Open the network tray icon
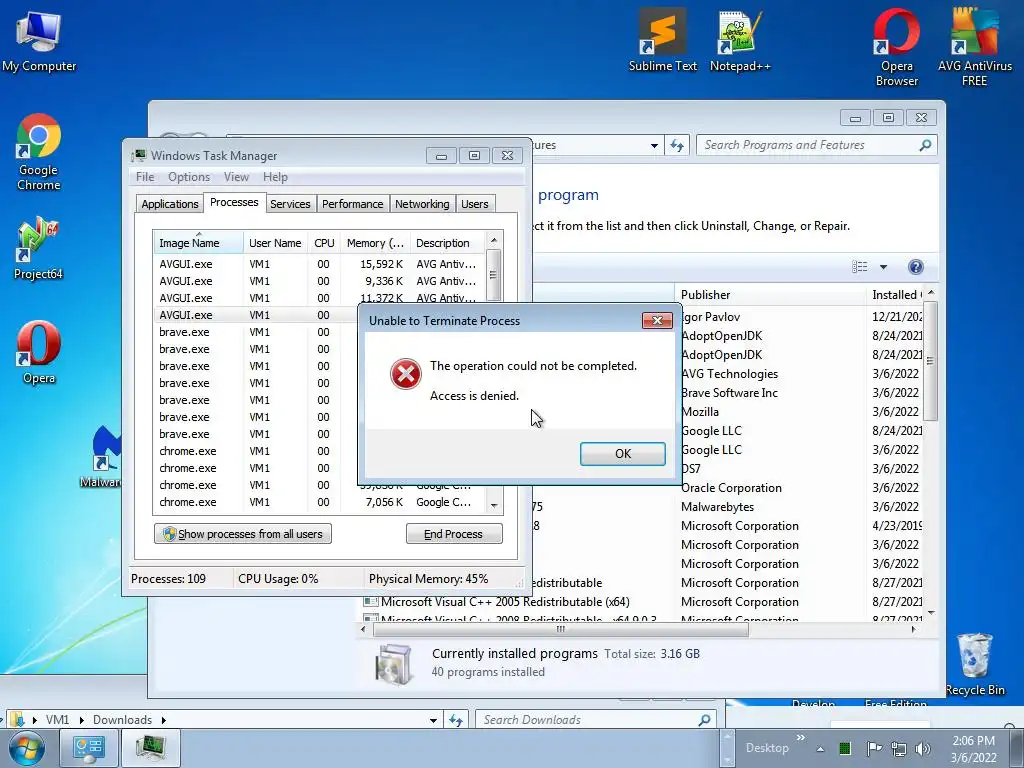 (x=899, y=748)
